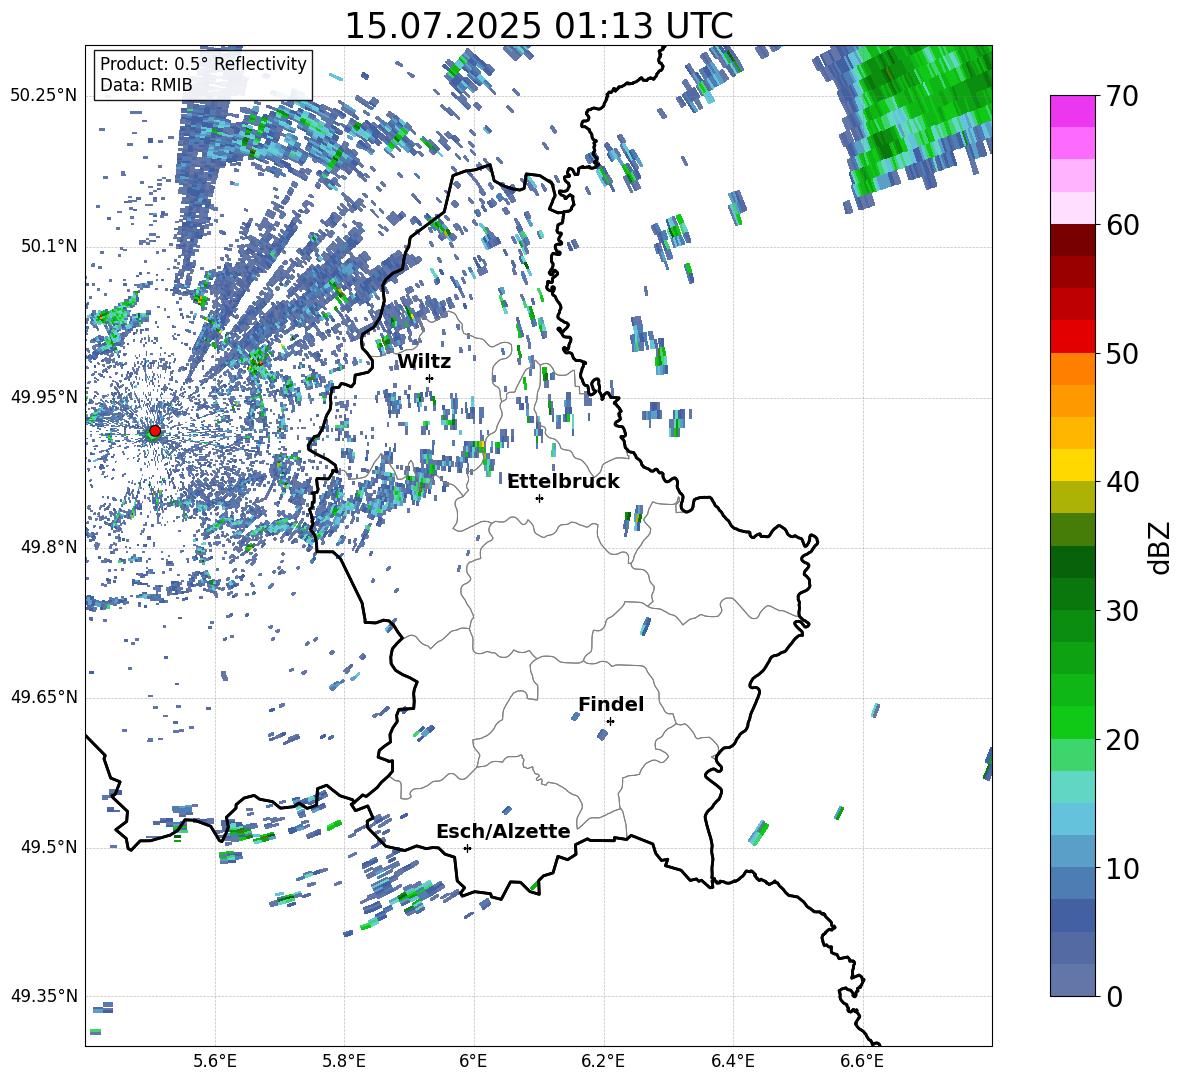
Task: Pick the dark maroon swatch below 60
Action: [x=1072, y=240]
